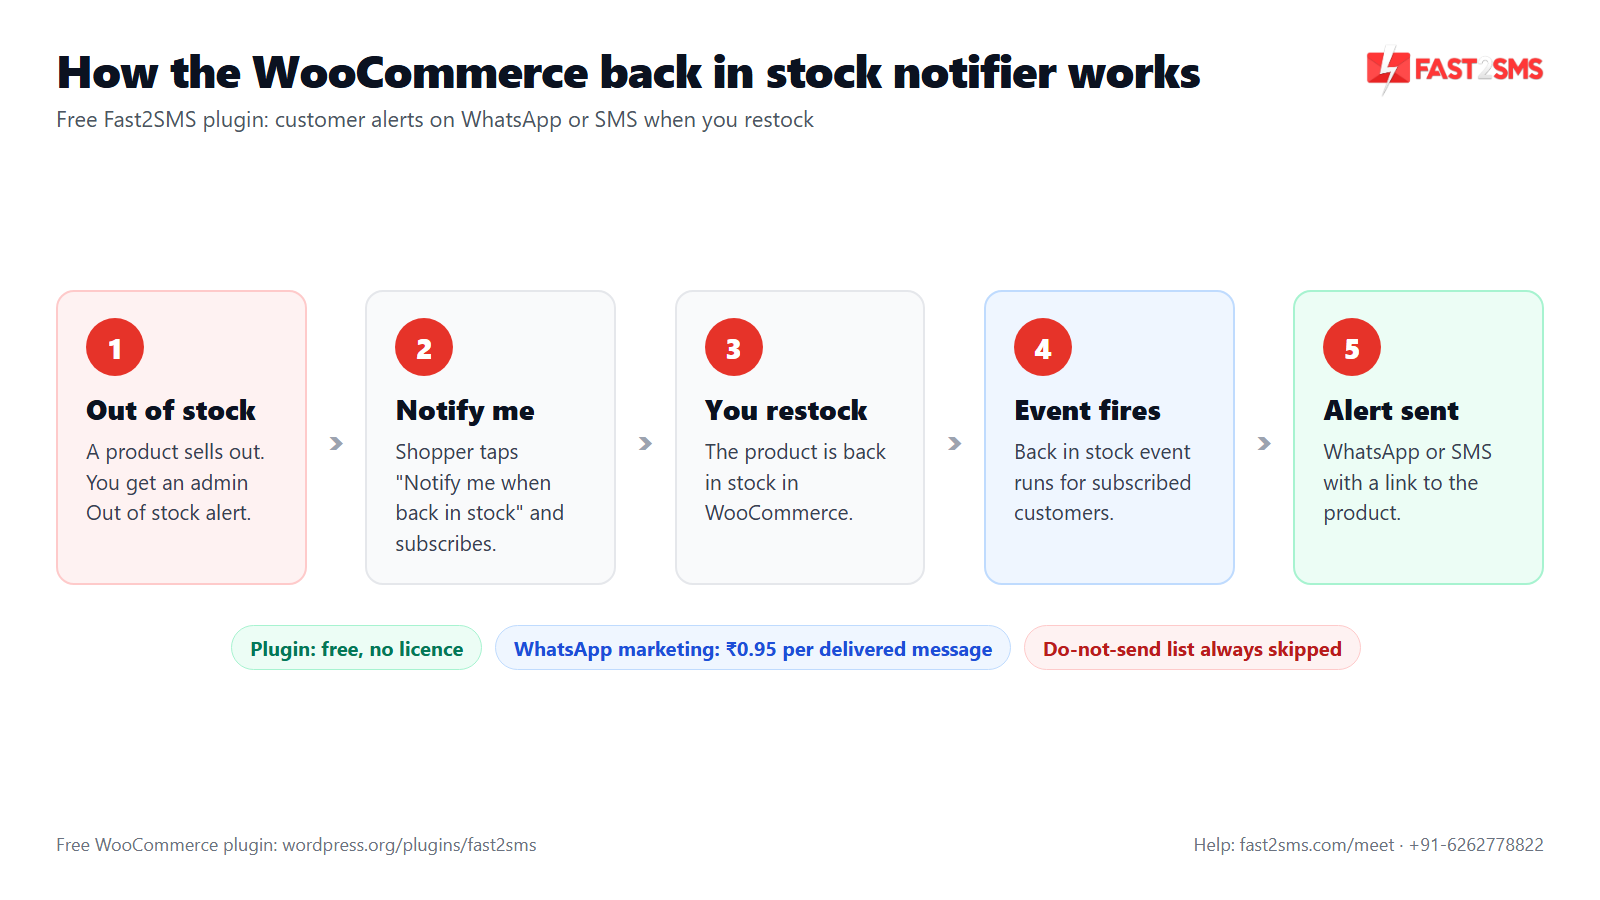Click the chevron after Notify me card
This screenshot has width=1600, height=900.
click(x=645, y=443)
